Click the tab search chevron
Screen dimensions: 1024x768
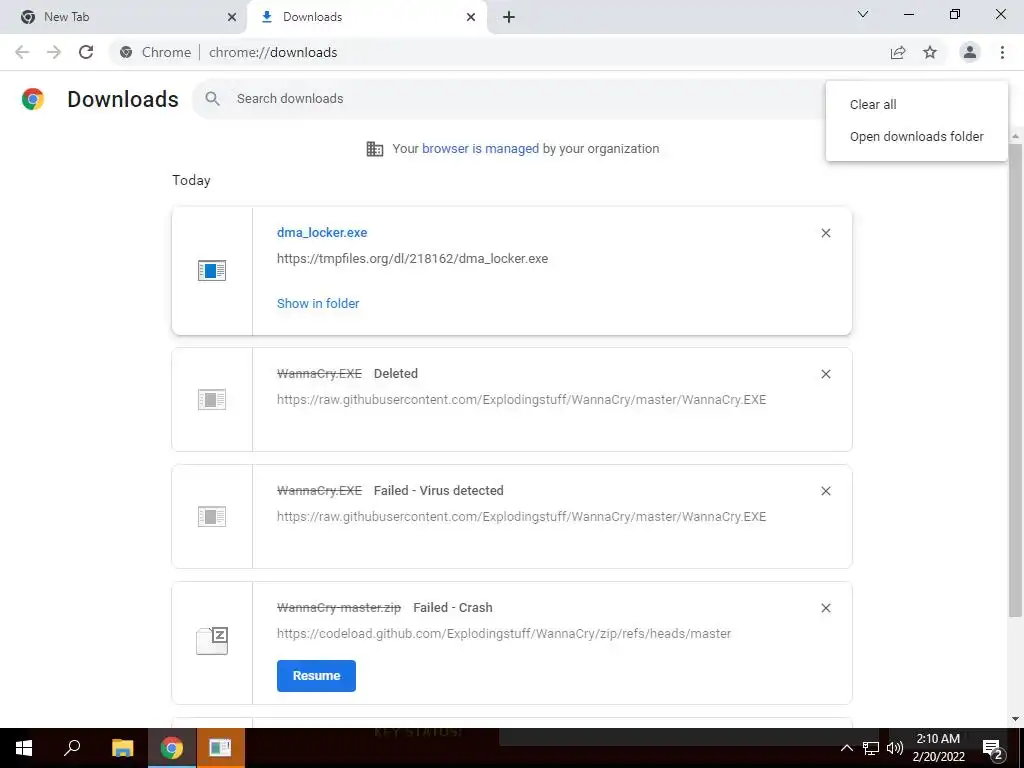[x=863, y=14]
